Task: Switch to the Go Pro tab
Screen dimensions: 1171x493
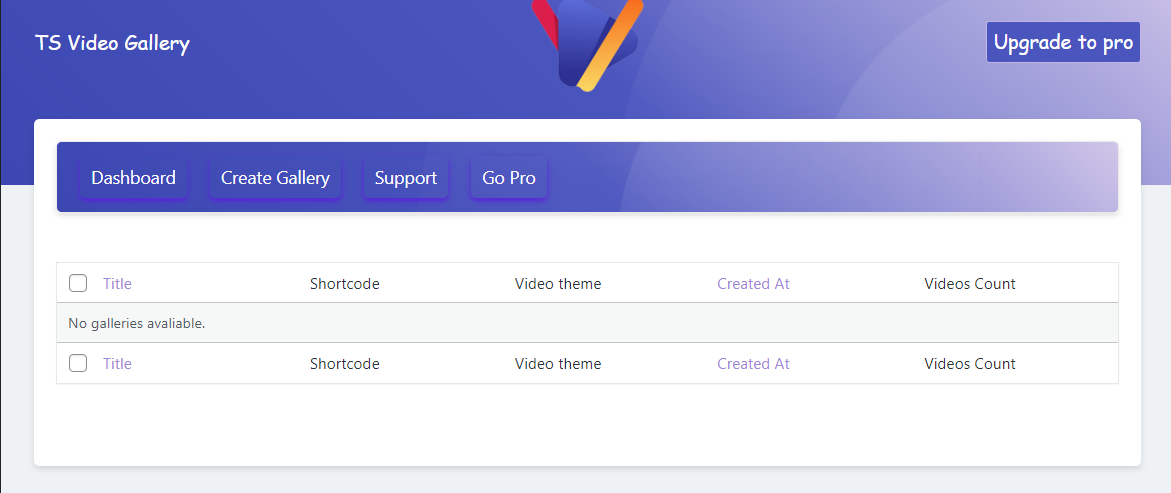Action: tap(509, 178)
